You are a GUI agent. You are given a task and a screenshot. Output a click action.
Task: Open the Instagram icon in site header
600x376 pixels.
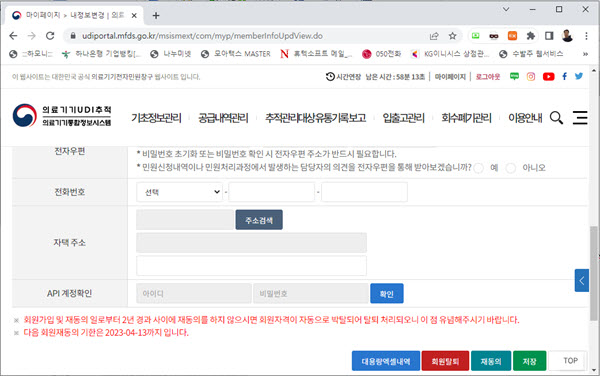(531, 77)
